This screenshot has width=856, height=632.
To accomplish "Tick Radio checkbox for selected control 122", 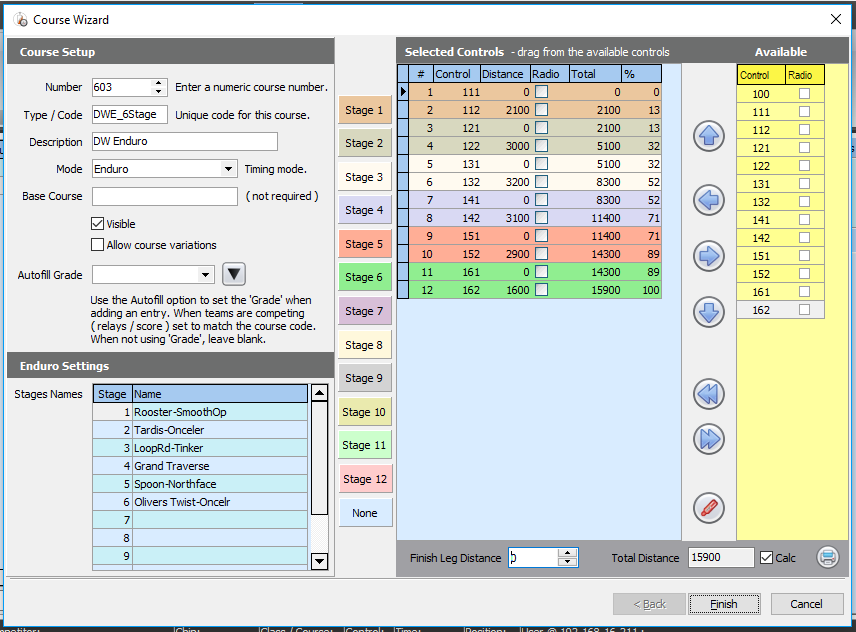I will tap(542, 146).
